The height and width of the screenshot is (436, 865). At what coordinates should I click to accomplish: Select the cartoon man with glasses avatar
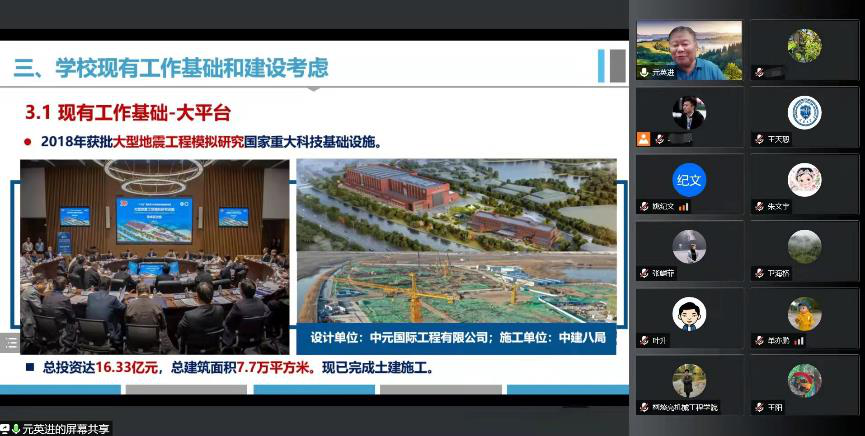[689, 313]
